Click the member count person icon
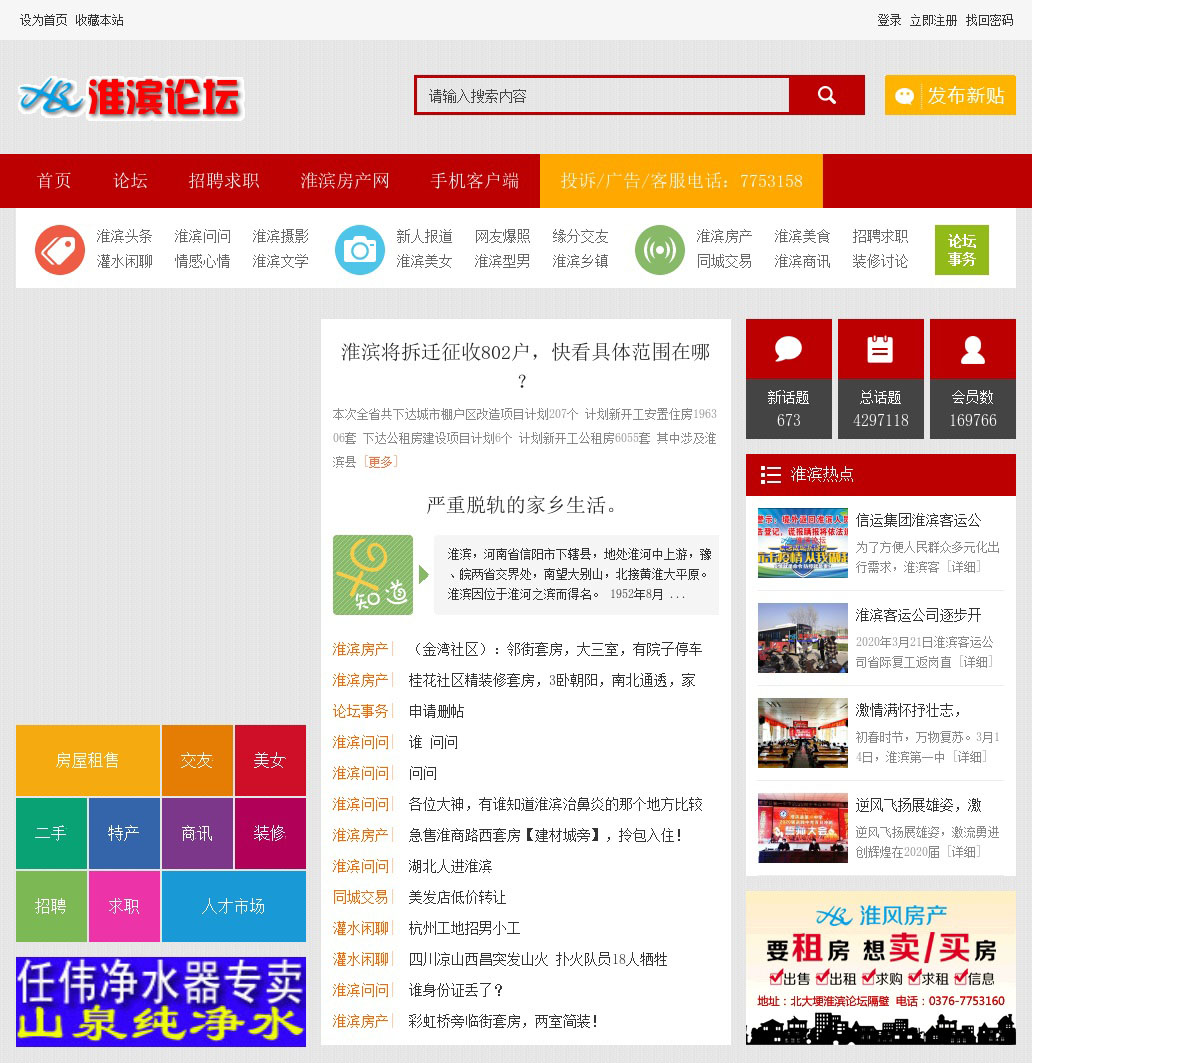This screenshot has width=1200, height=1063. pyautogui.click(x=972, y=349)
